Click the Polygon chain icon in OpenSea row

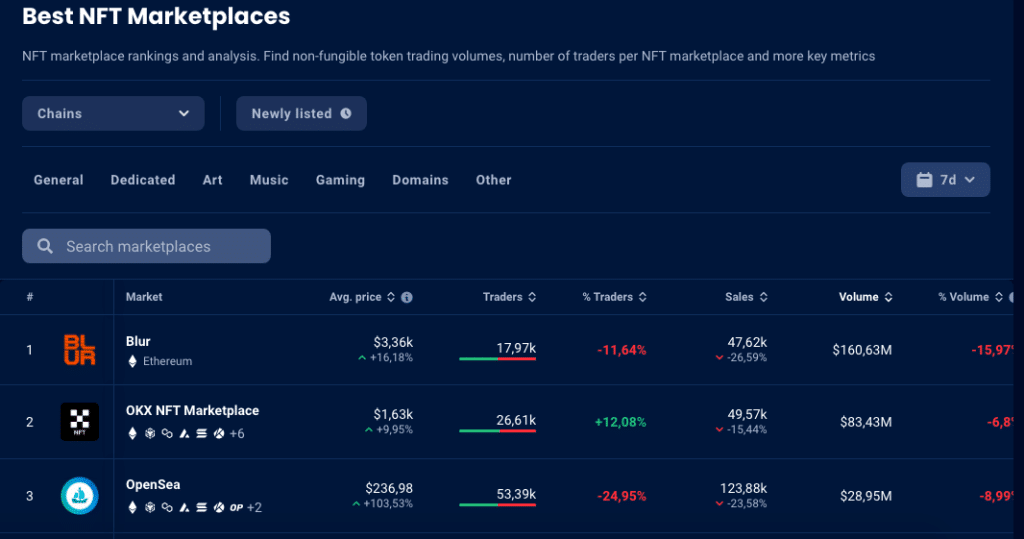[x=167, y=507]
